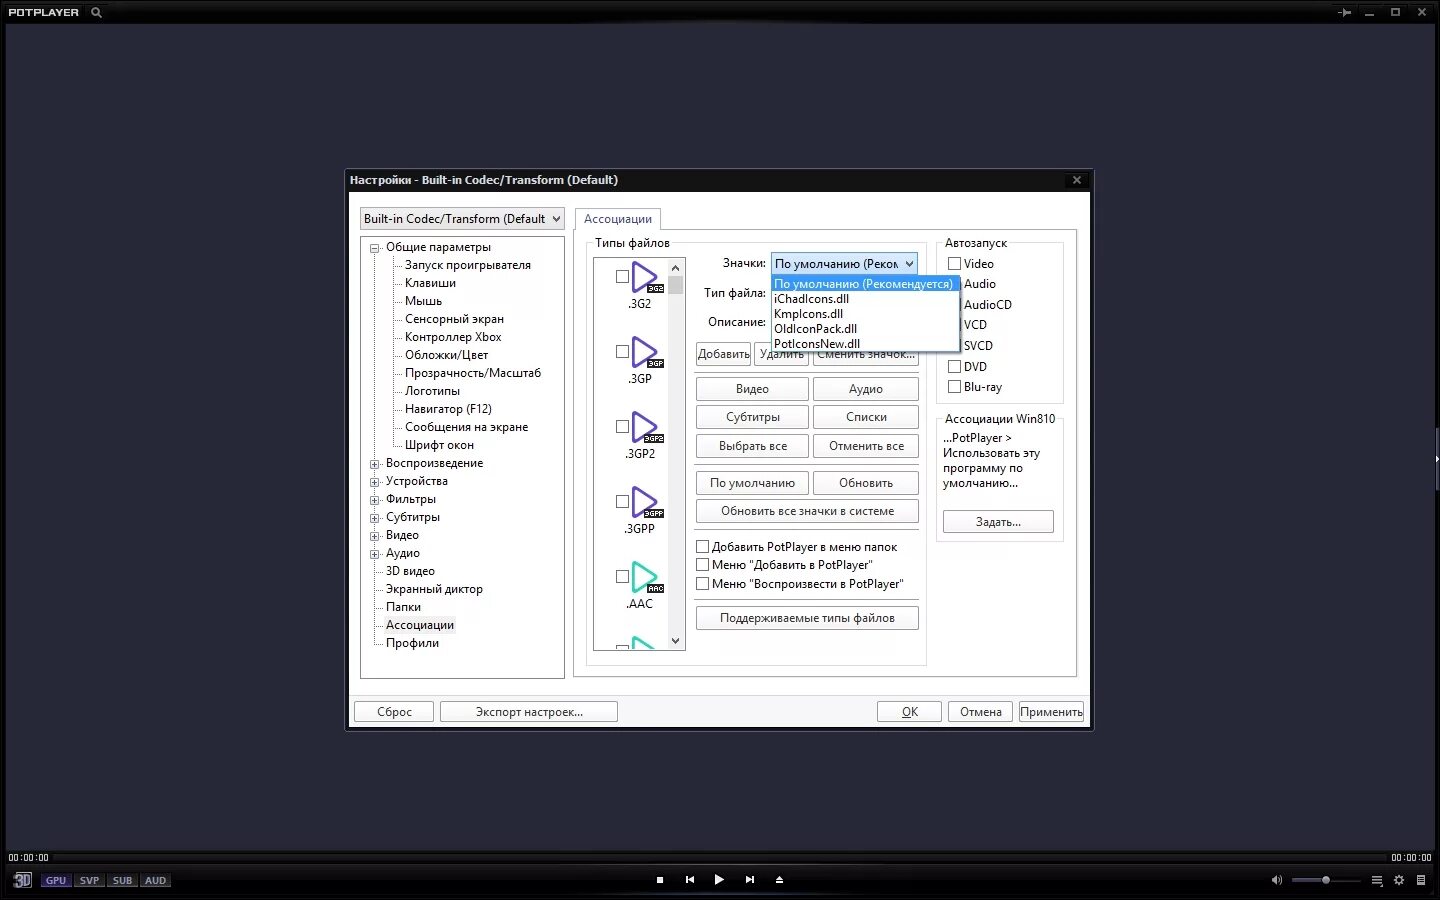Viewport: 1440px width, 900px height.
Task: Choose OldIconPack.dll in the icons list
Action: click(x=865, y=329)
